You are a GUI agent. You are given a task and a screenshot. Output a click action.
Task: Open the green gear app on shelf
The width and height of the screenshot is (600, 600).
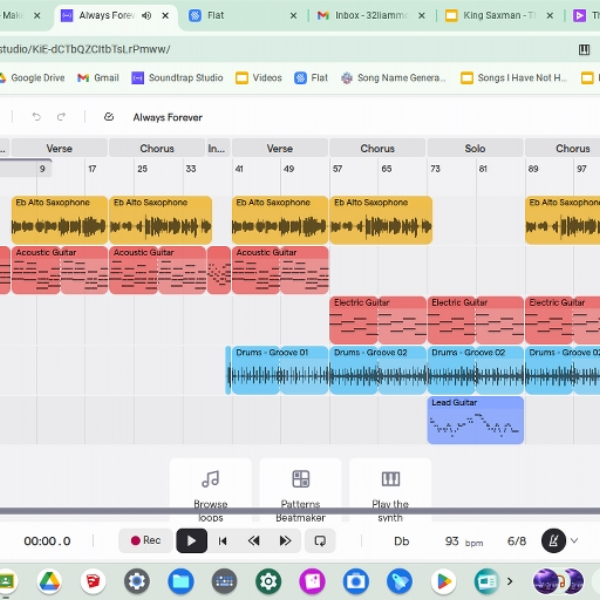click(268, 581)
